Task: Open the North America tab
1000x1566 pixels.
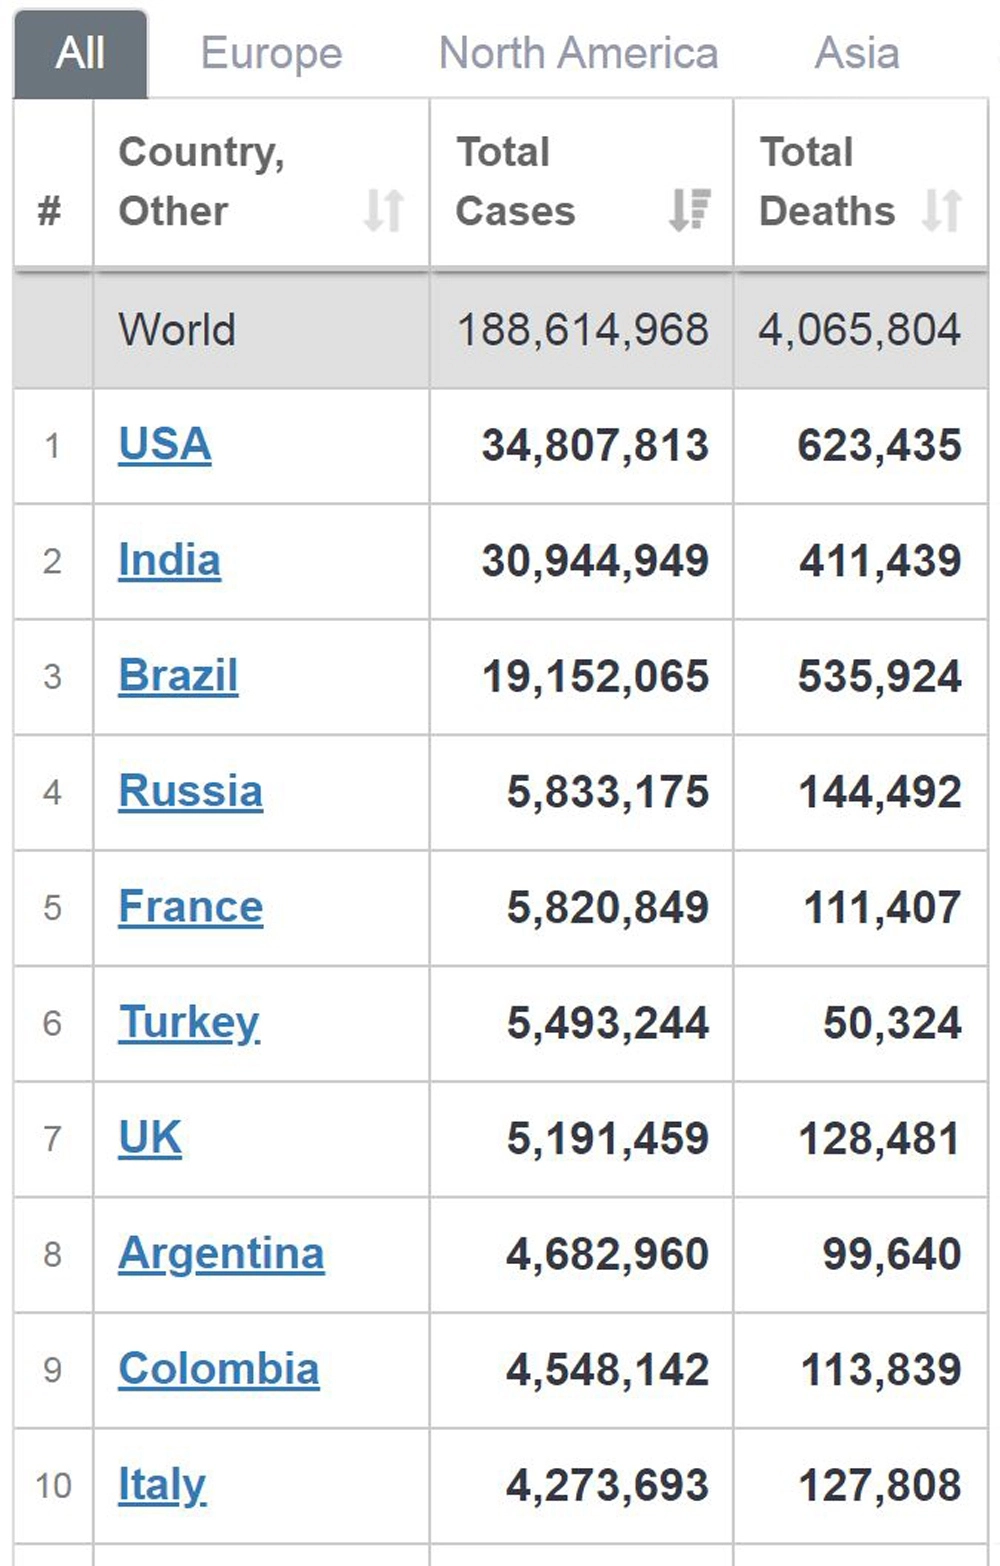Action: [578, 54]
